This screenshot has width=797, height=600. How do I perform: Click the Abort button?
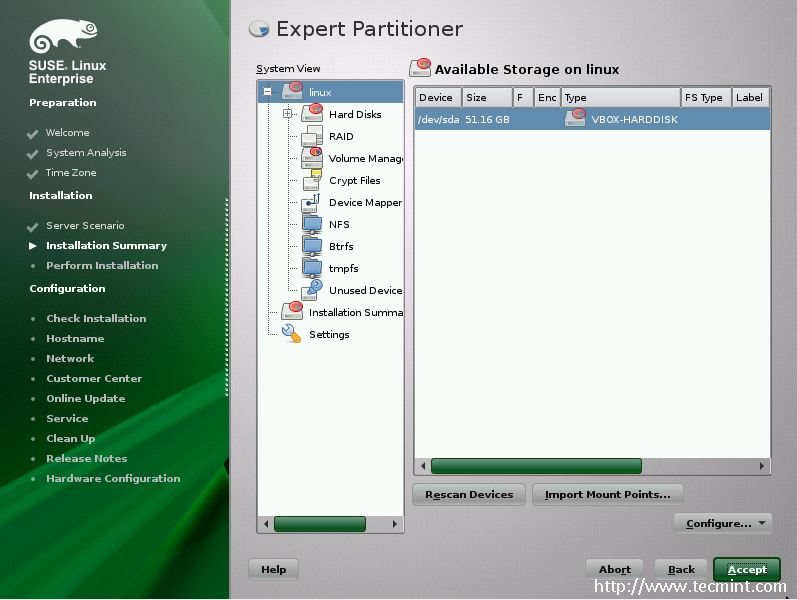pos(614,569)
